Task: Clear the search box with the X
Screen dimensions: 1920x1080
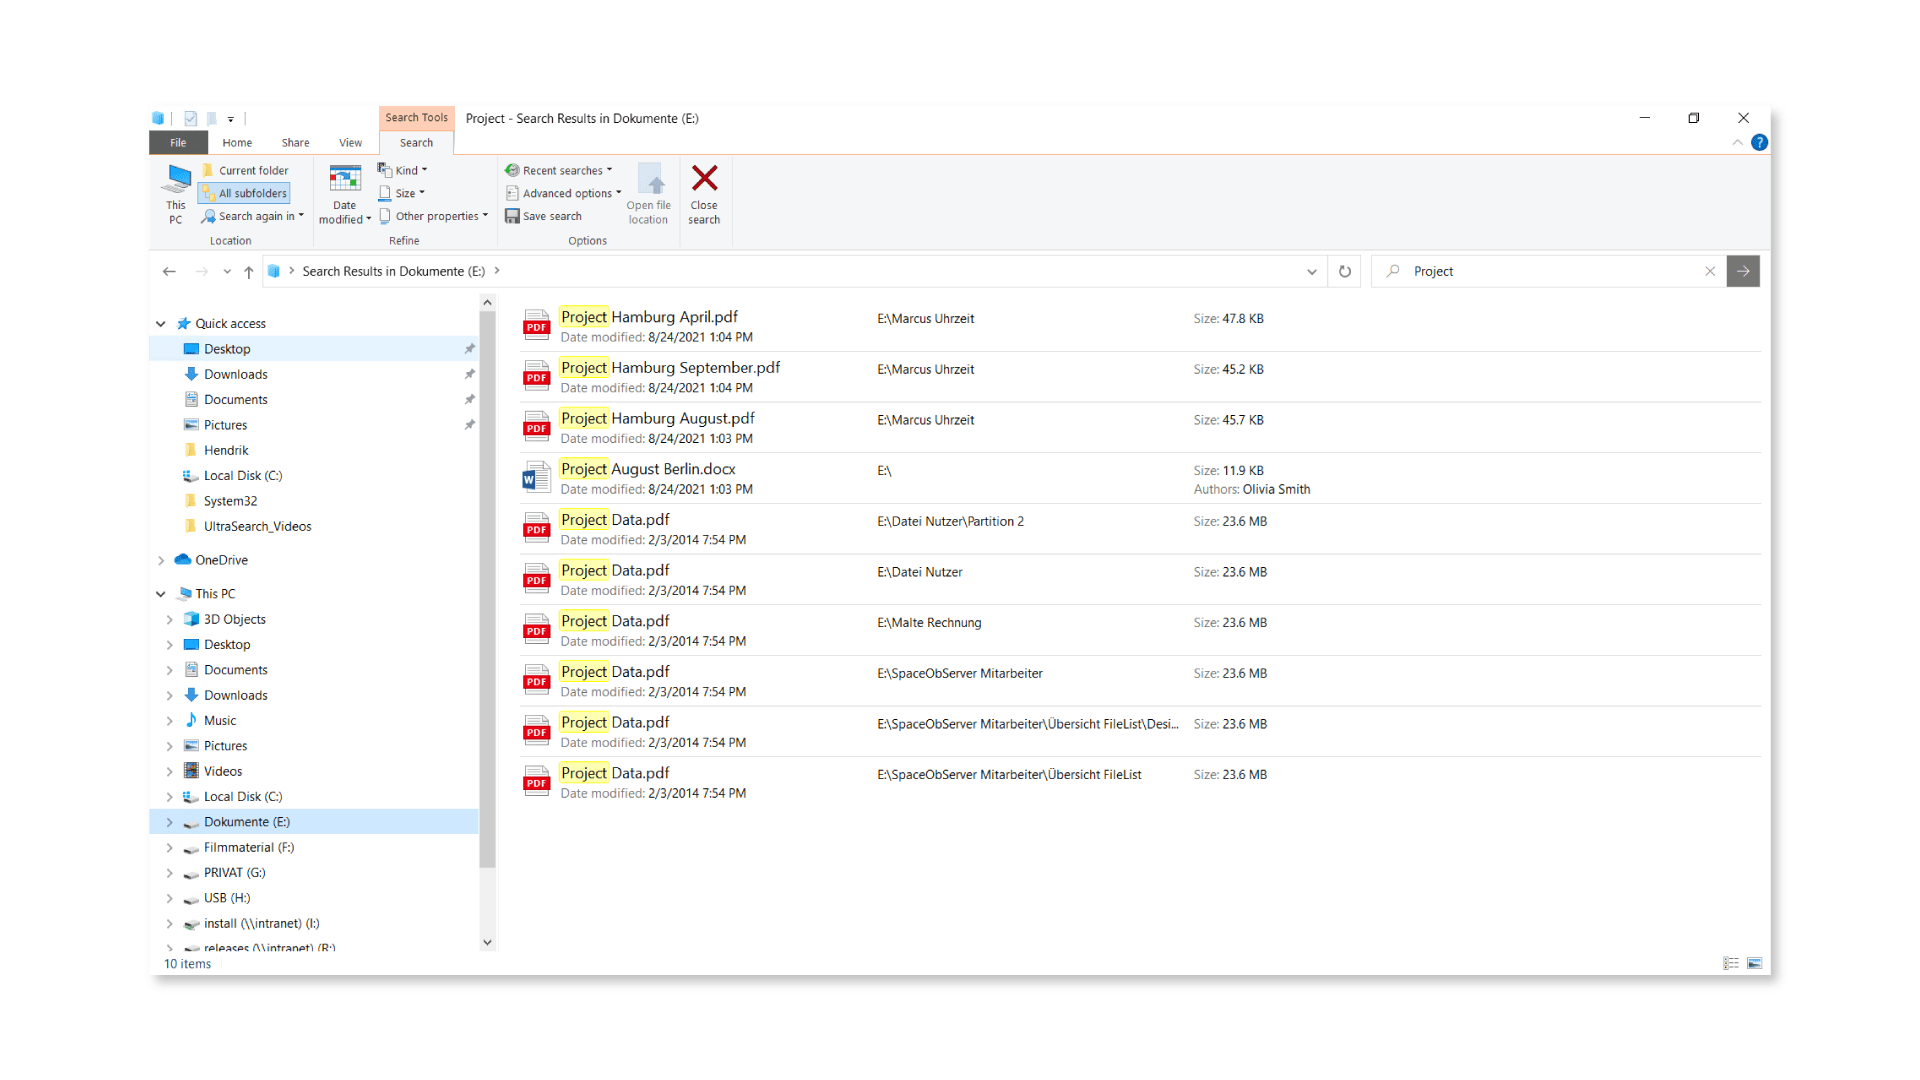Action: [x=1710, y=271]
